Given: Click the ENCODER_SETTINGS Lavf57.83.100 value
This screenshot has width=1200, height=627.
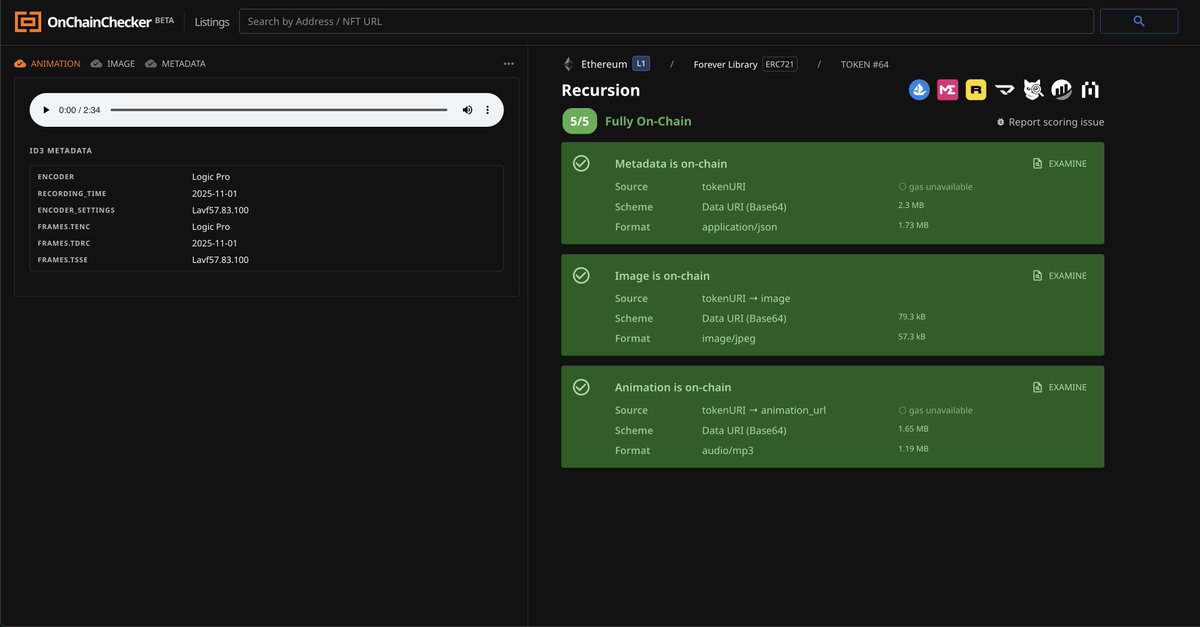Looking at the screenshot, I should [220, 210].
